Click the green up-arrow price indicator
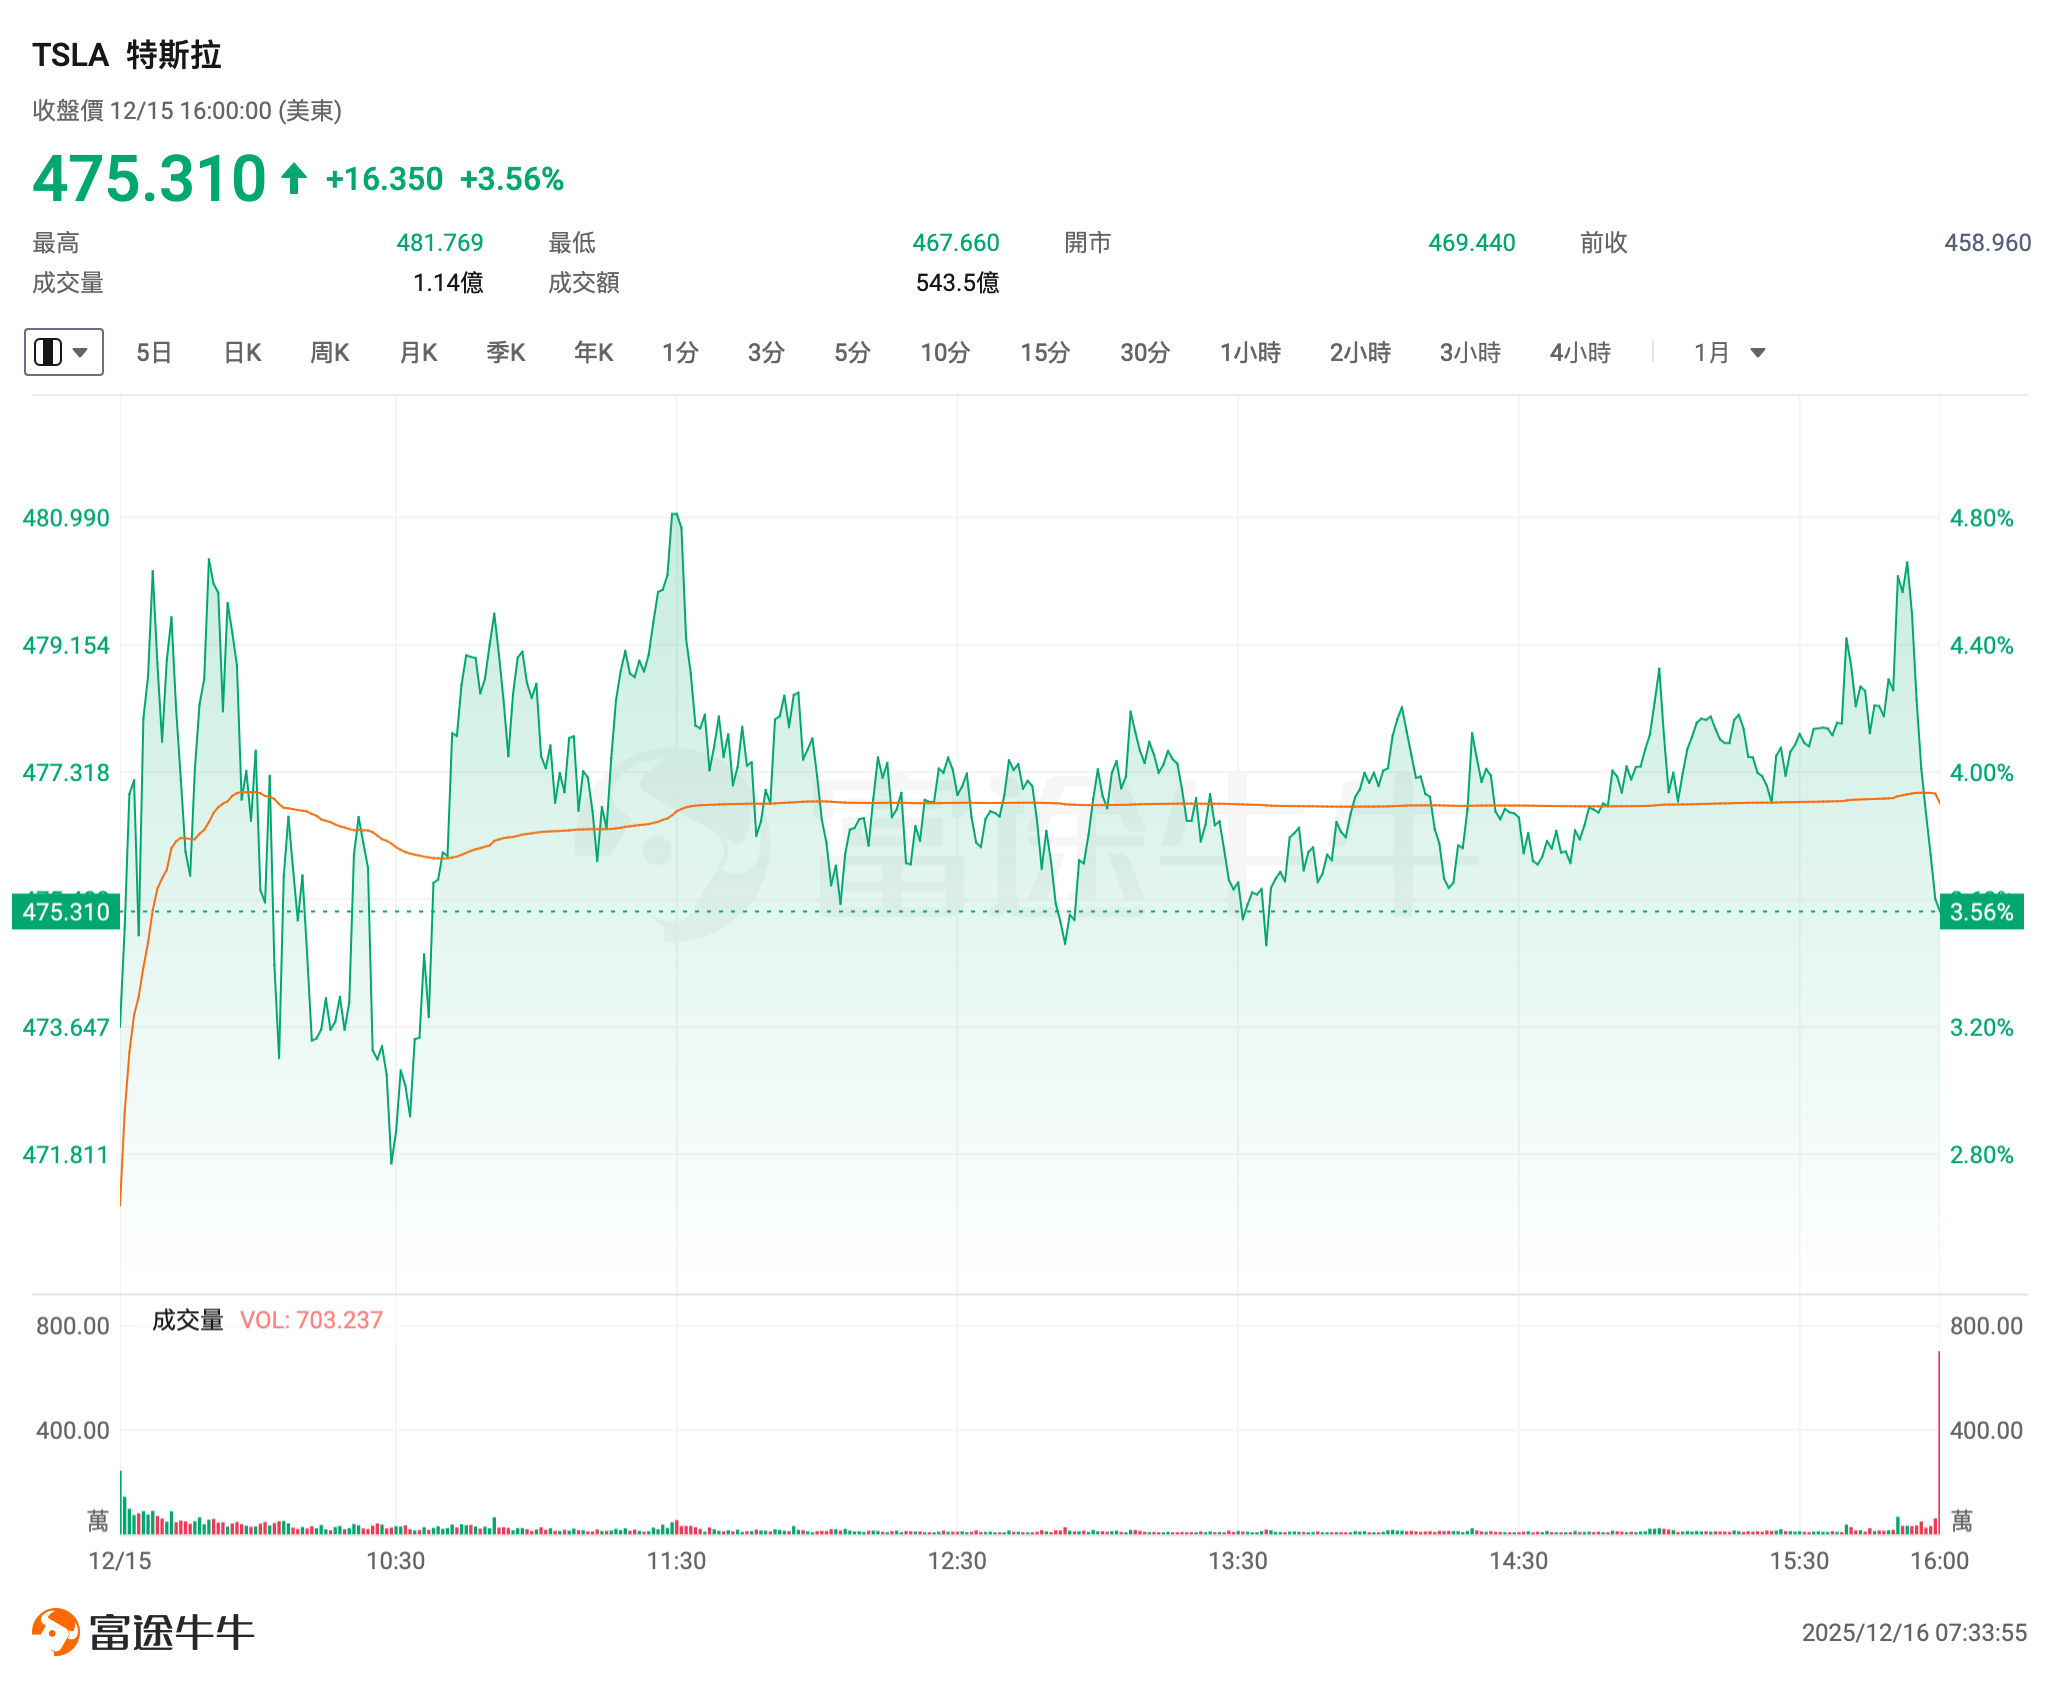 tap(293, 179)
